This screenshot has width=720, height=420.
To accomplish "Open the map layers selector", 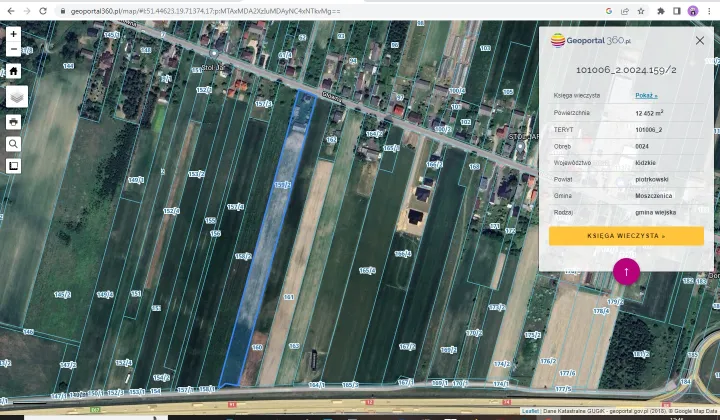I will click(17, 96).
